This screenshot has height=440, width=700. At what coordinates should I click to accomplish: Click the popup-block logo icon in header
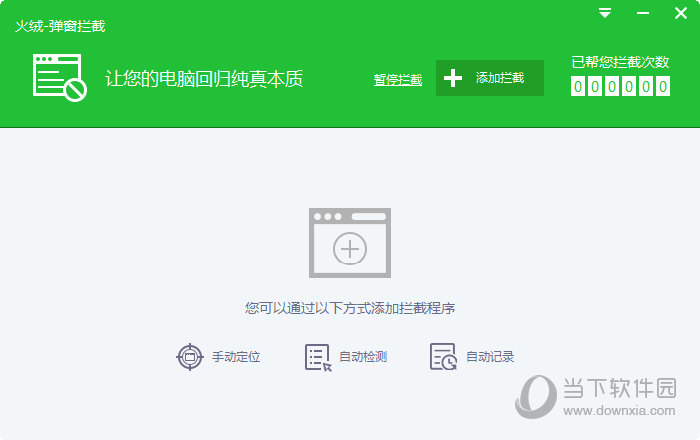60,78
